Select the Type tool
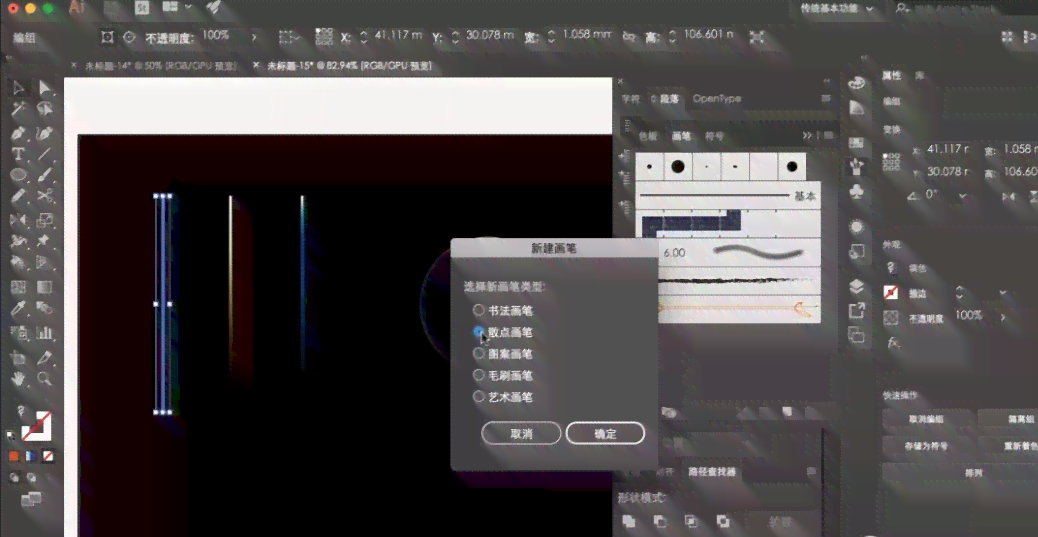This screenshot has width=1038, height=537. [x=19, y=155]
